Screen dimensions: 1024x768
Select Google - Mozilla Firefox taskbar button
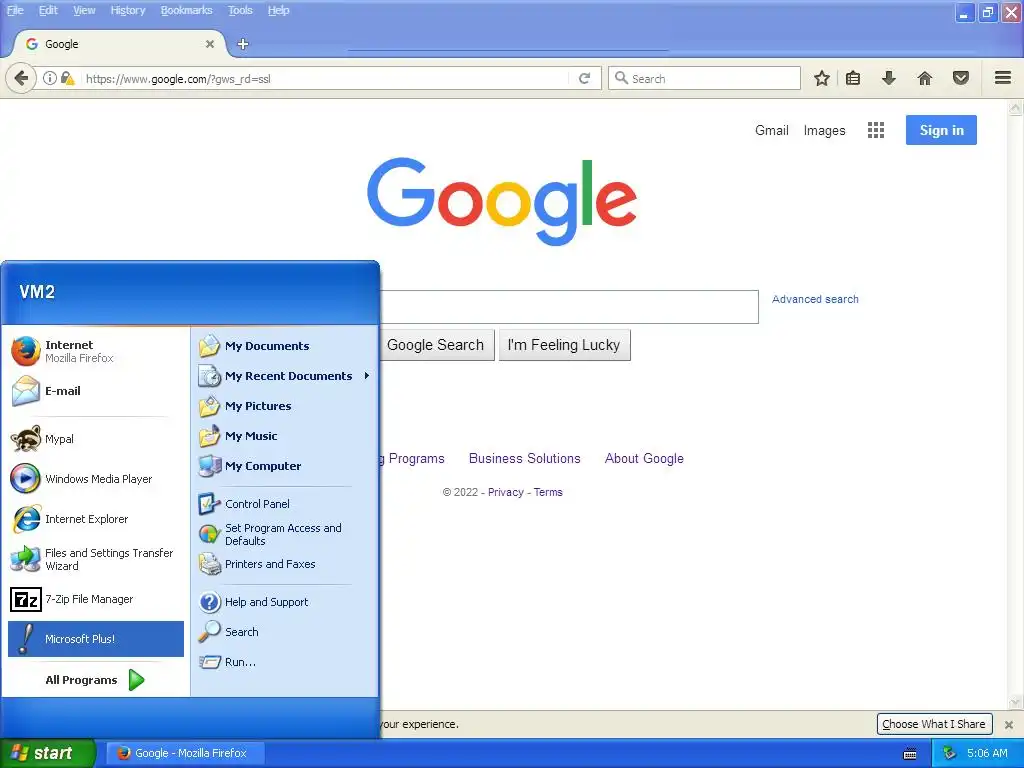(x=185, y=753)
